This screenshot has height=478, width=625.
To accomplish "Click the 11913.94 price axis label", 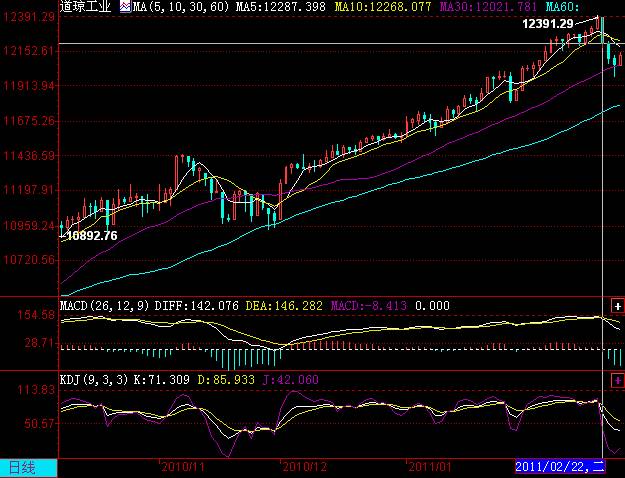I will coord(29,86).
